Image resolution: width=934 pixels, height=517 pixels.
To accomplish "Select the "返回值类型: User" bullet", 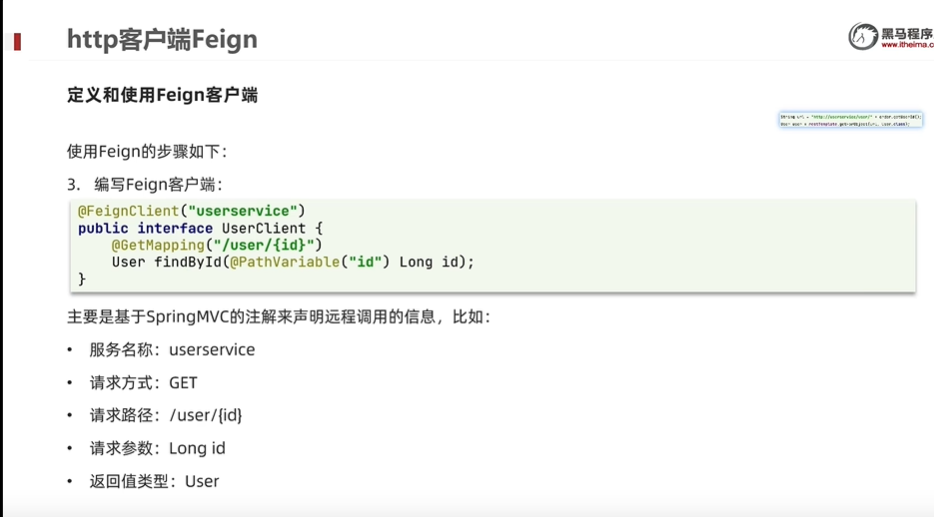I will tap(154, 481).
